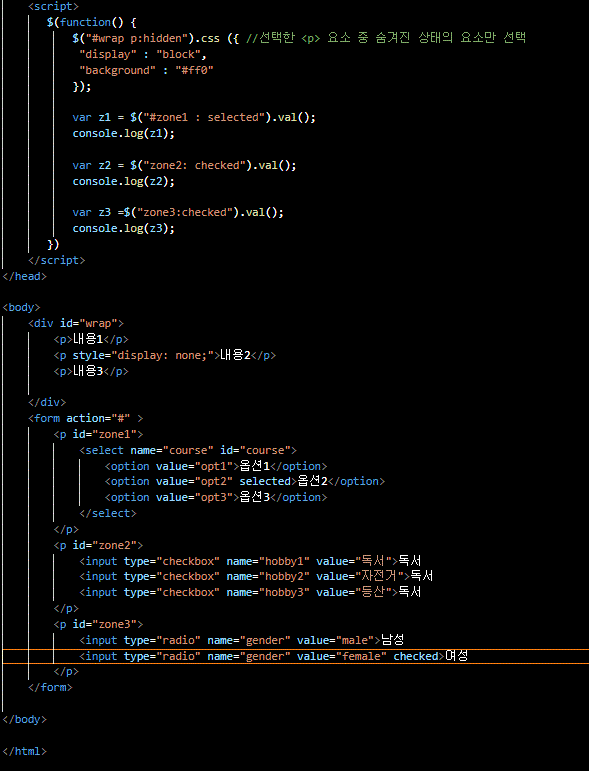Screen dimensions: 589x771
Task: Click the "zone3:checked" selector string
Action: tap(185, 212)
